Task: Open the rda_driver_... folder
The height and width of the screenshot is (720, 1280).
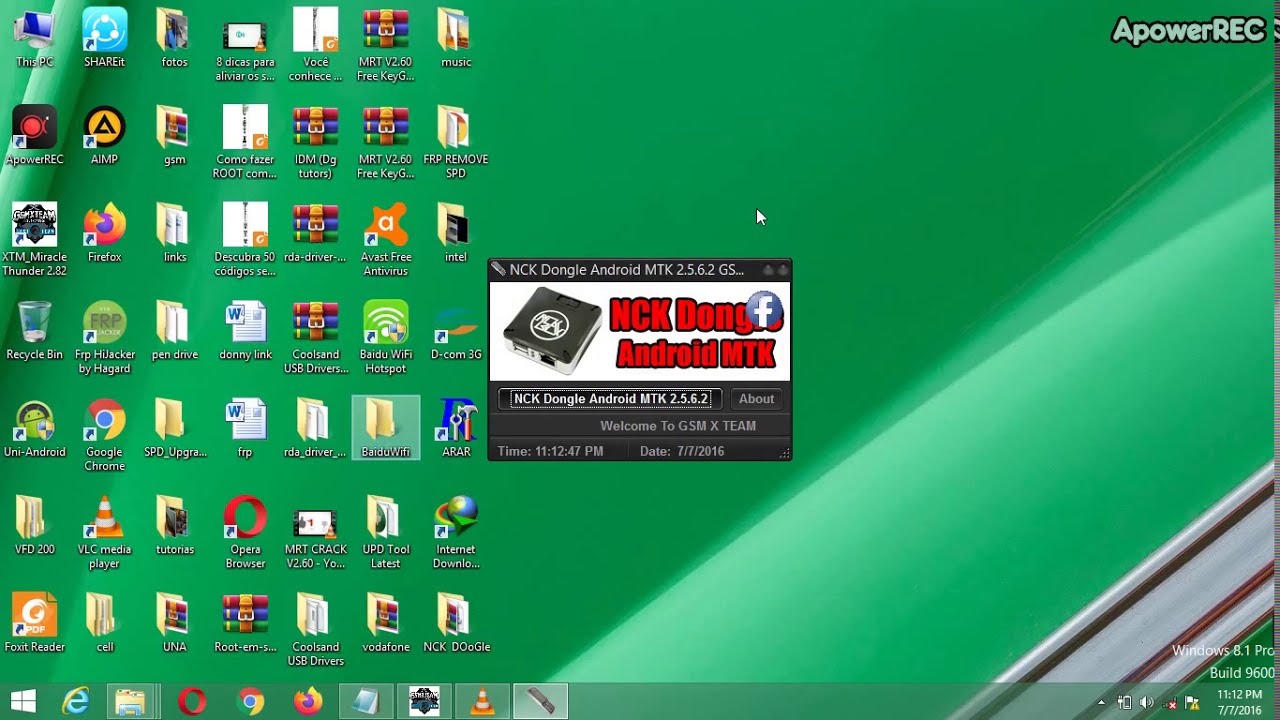Action: [315, 428]
